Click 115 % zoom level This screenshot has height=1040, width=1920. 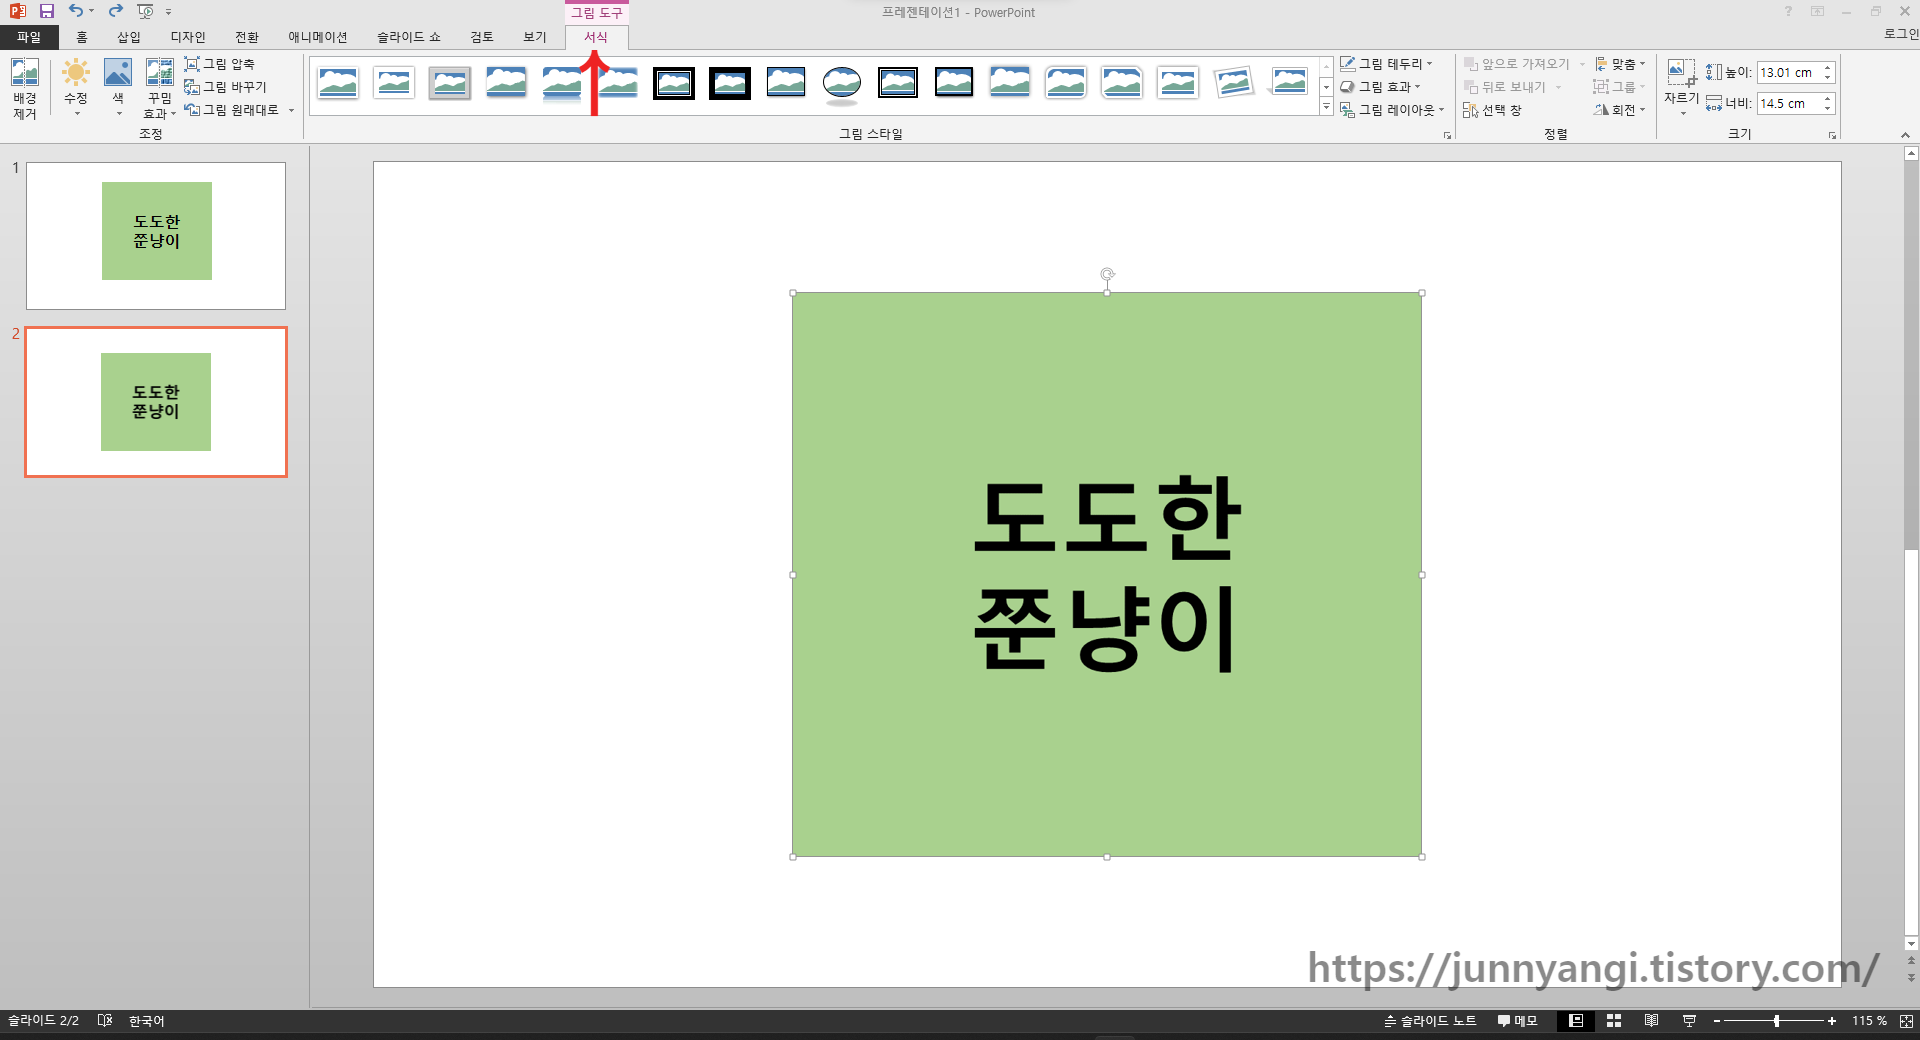point(1869,1021)
